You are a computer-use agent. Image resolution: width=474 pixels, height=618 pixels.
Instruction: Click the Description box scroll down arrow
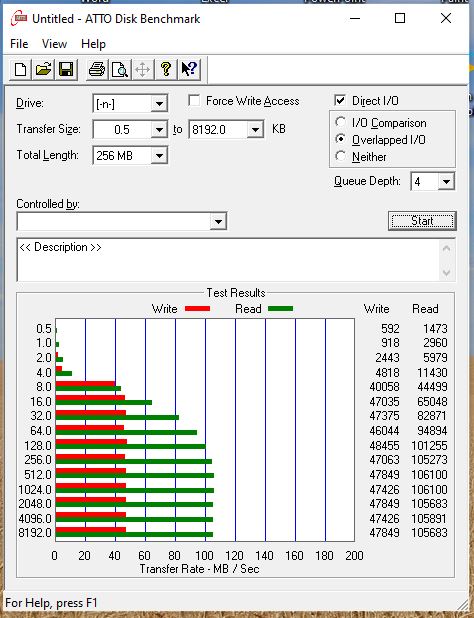point(446,272)
